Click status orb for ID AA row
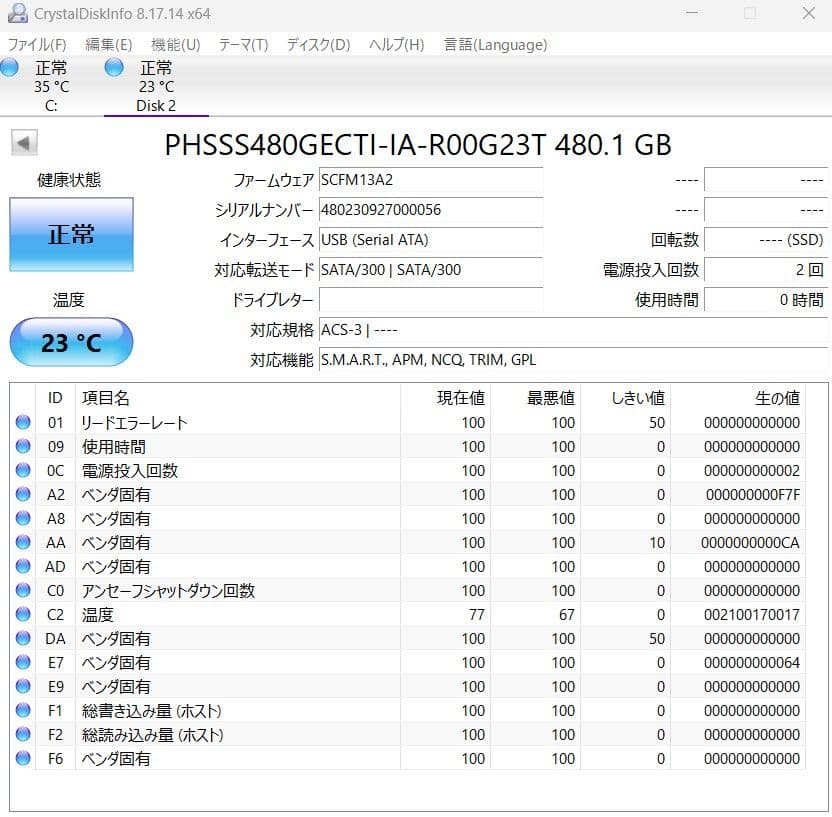 [23, 542]
